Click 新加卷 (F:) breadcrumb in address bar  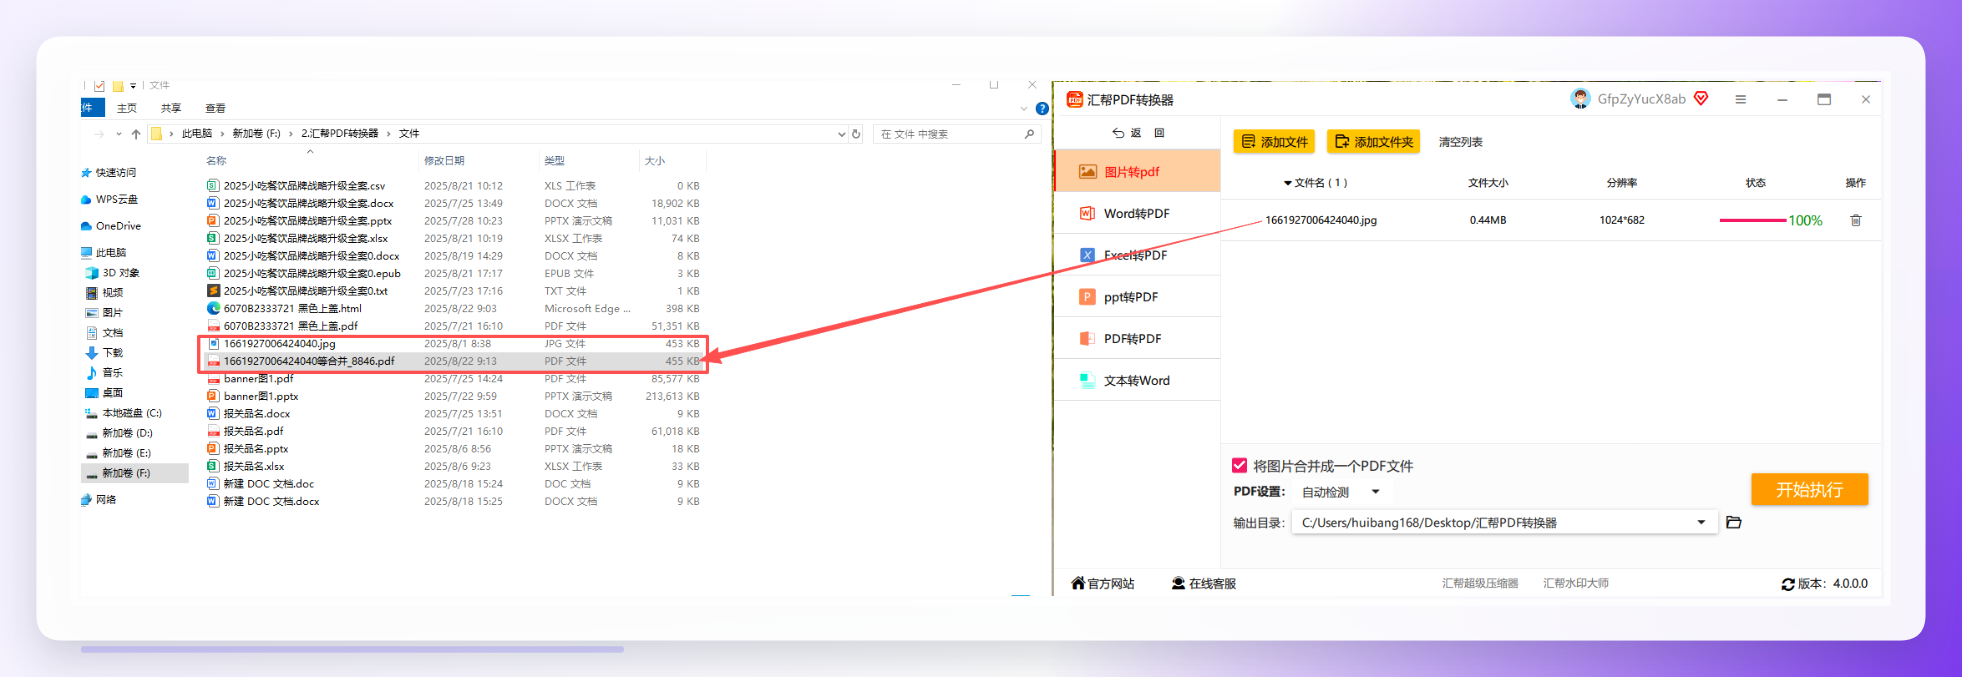coord(256,134)
